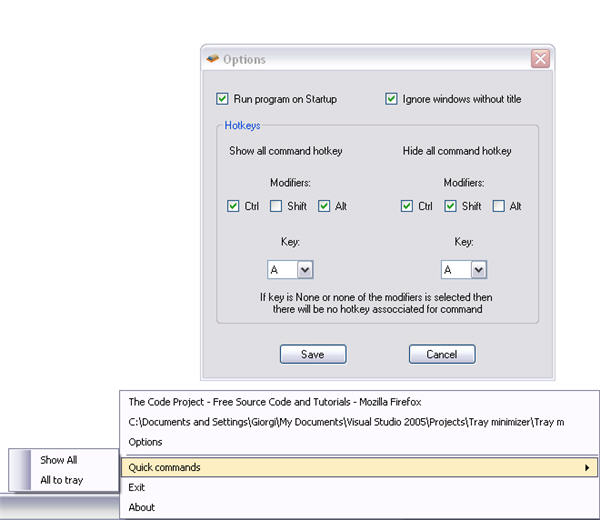Open Key dropdown arrow for Hide all command
The width and height of the screenshot is (600, 520).
479,270
